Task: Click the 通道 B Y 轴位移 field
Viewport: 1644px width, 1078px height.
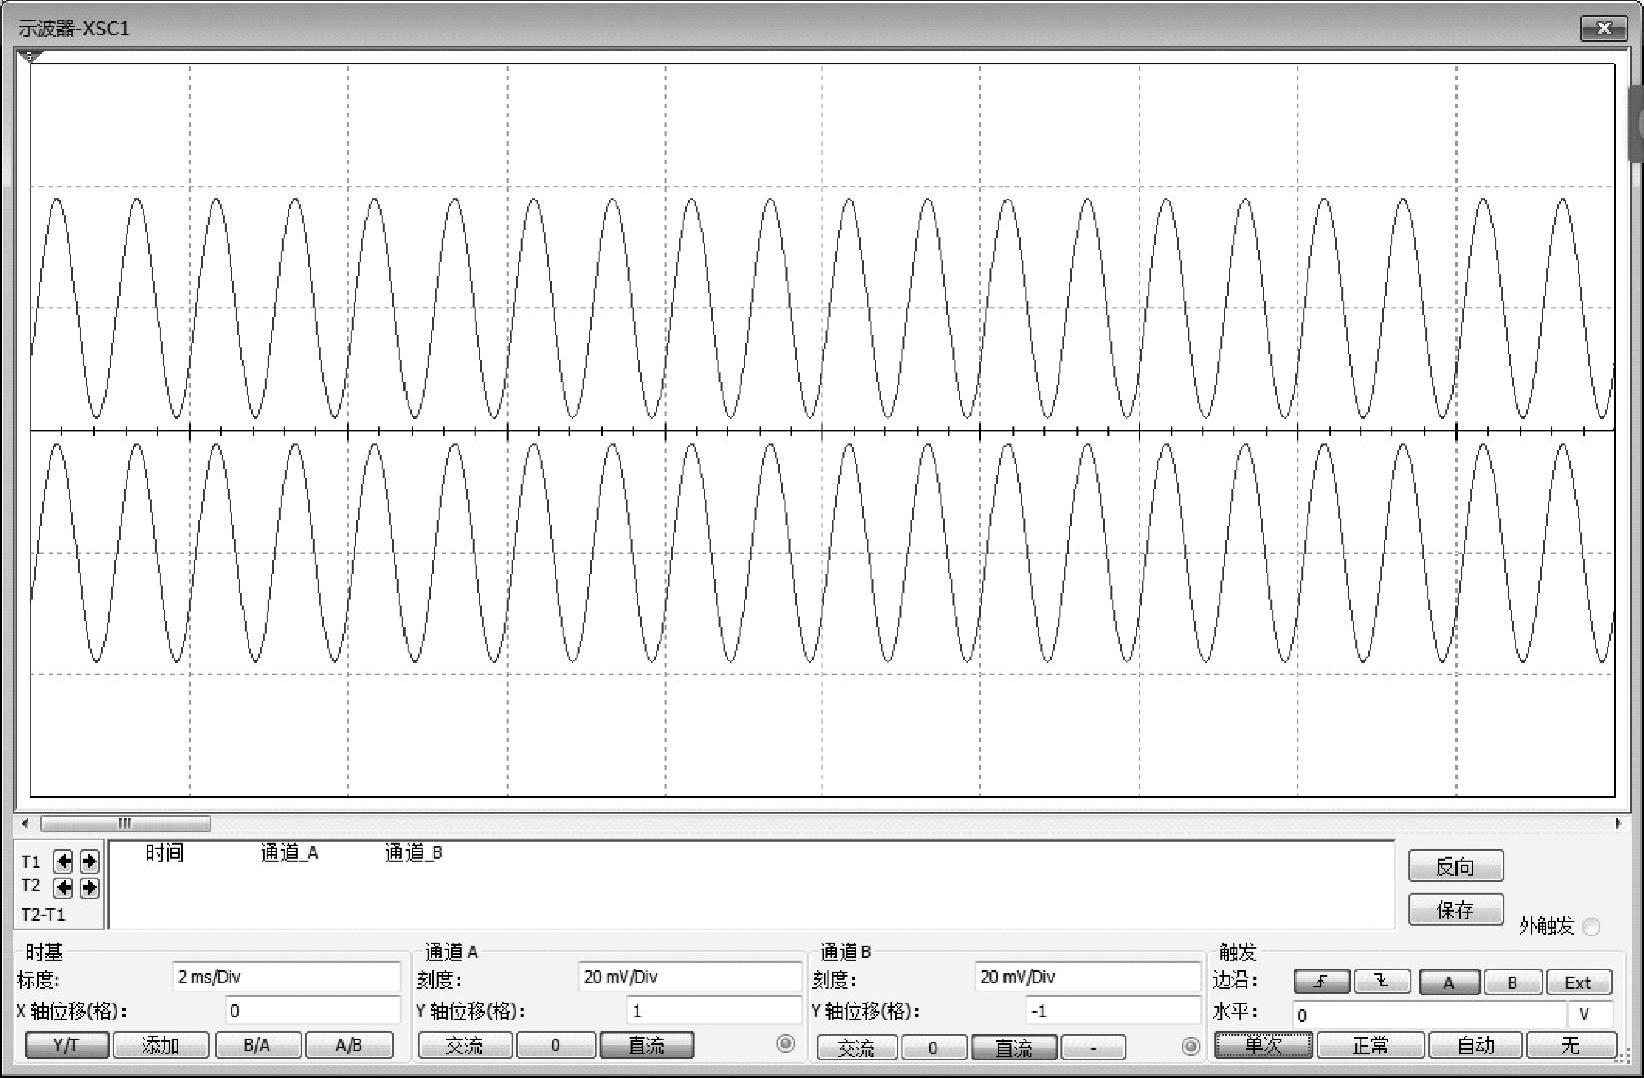Action: [1113, 1011]
